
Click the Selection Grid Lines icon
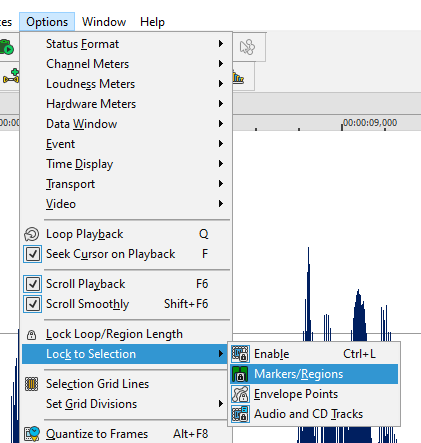point(32,384)
